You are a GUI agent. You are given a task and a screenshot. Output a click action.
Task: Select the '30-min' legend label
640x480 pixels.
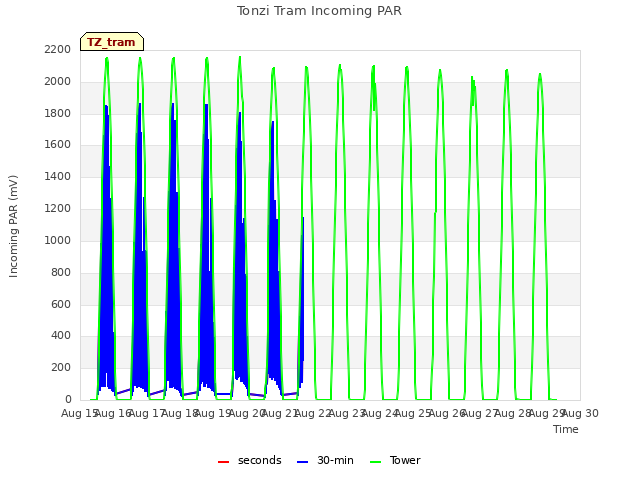[x=335, y=460]
